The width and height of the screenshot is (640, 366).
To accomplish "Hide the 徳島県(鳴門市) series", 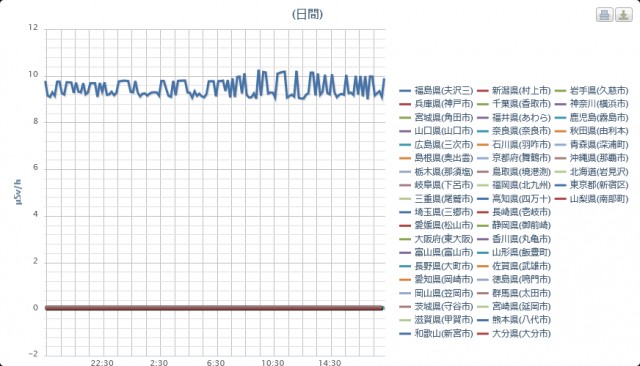I will pyautogui.click(x=514, y=279).
